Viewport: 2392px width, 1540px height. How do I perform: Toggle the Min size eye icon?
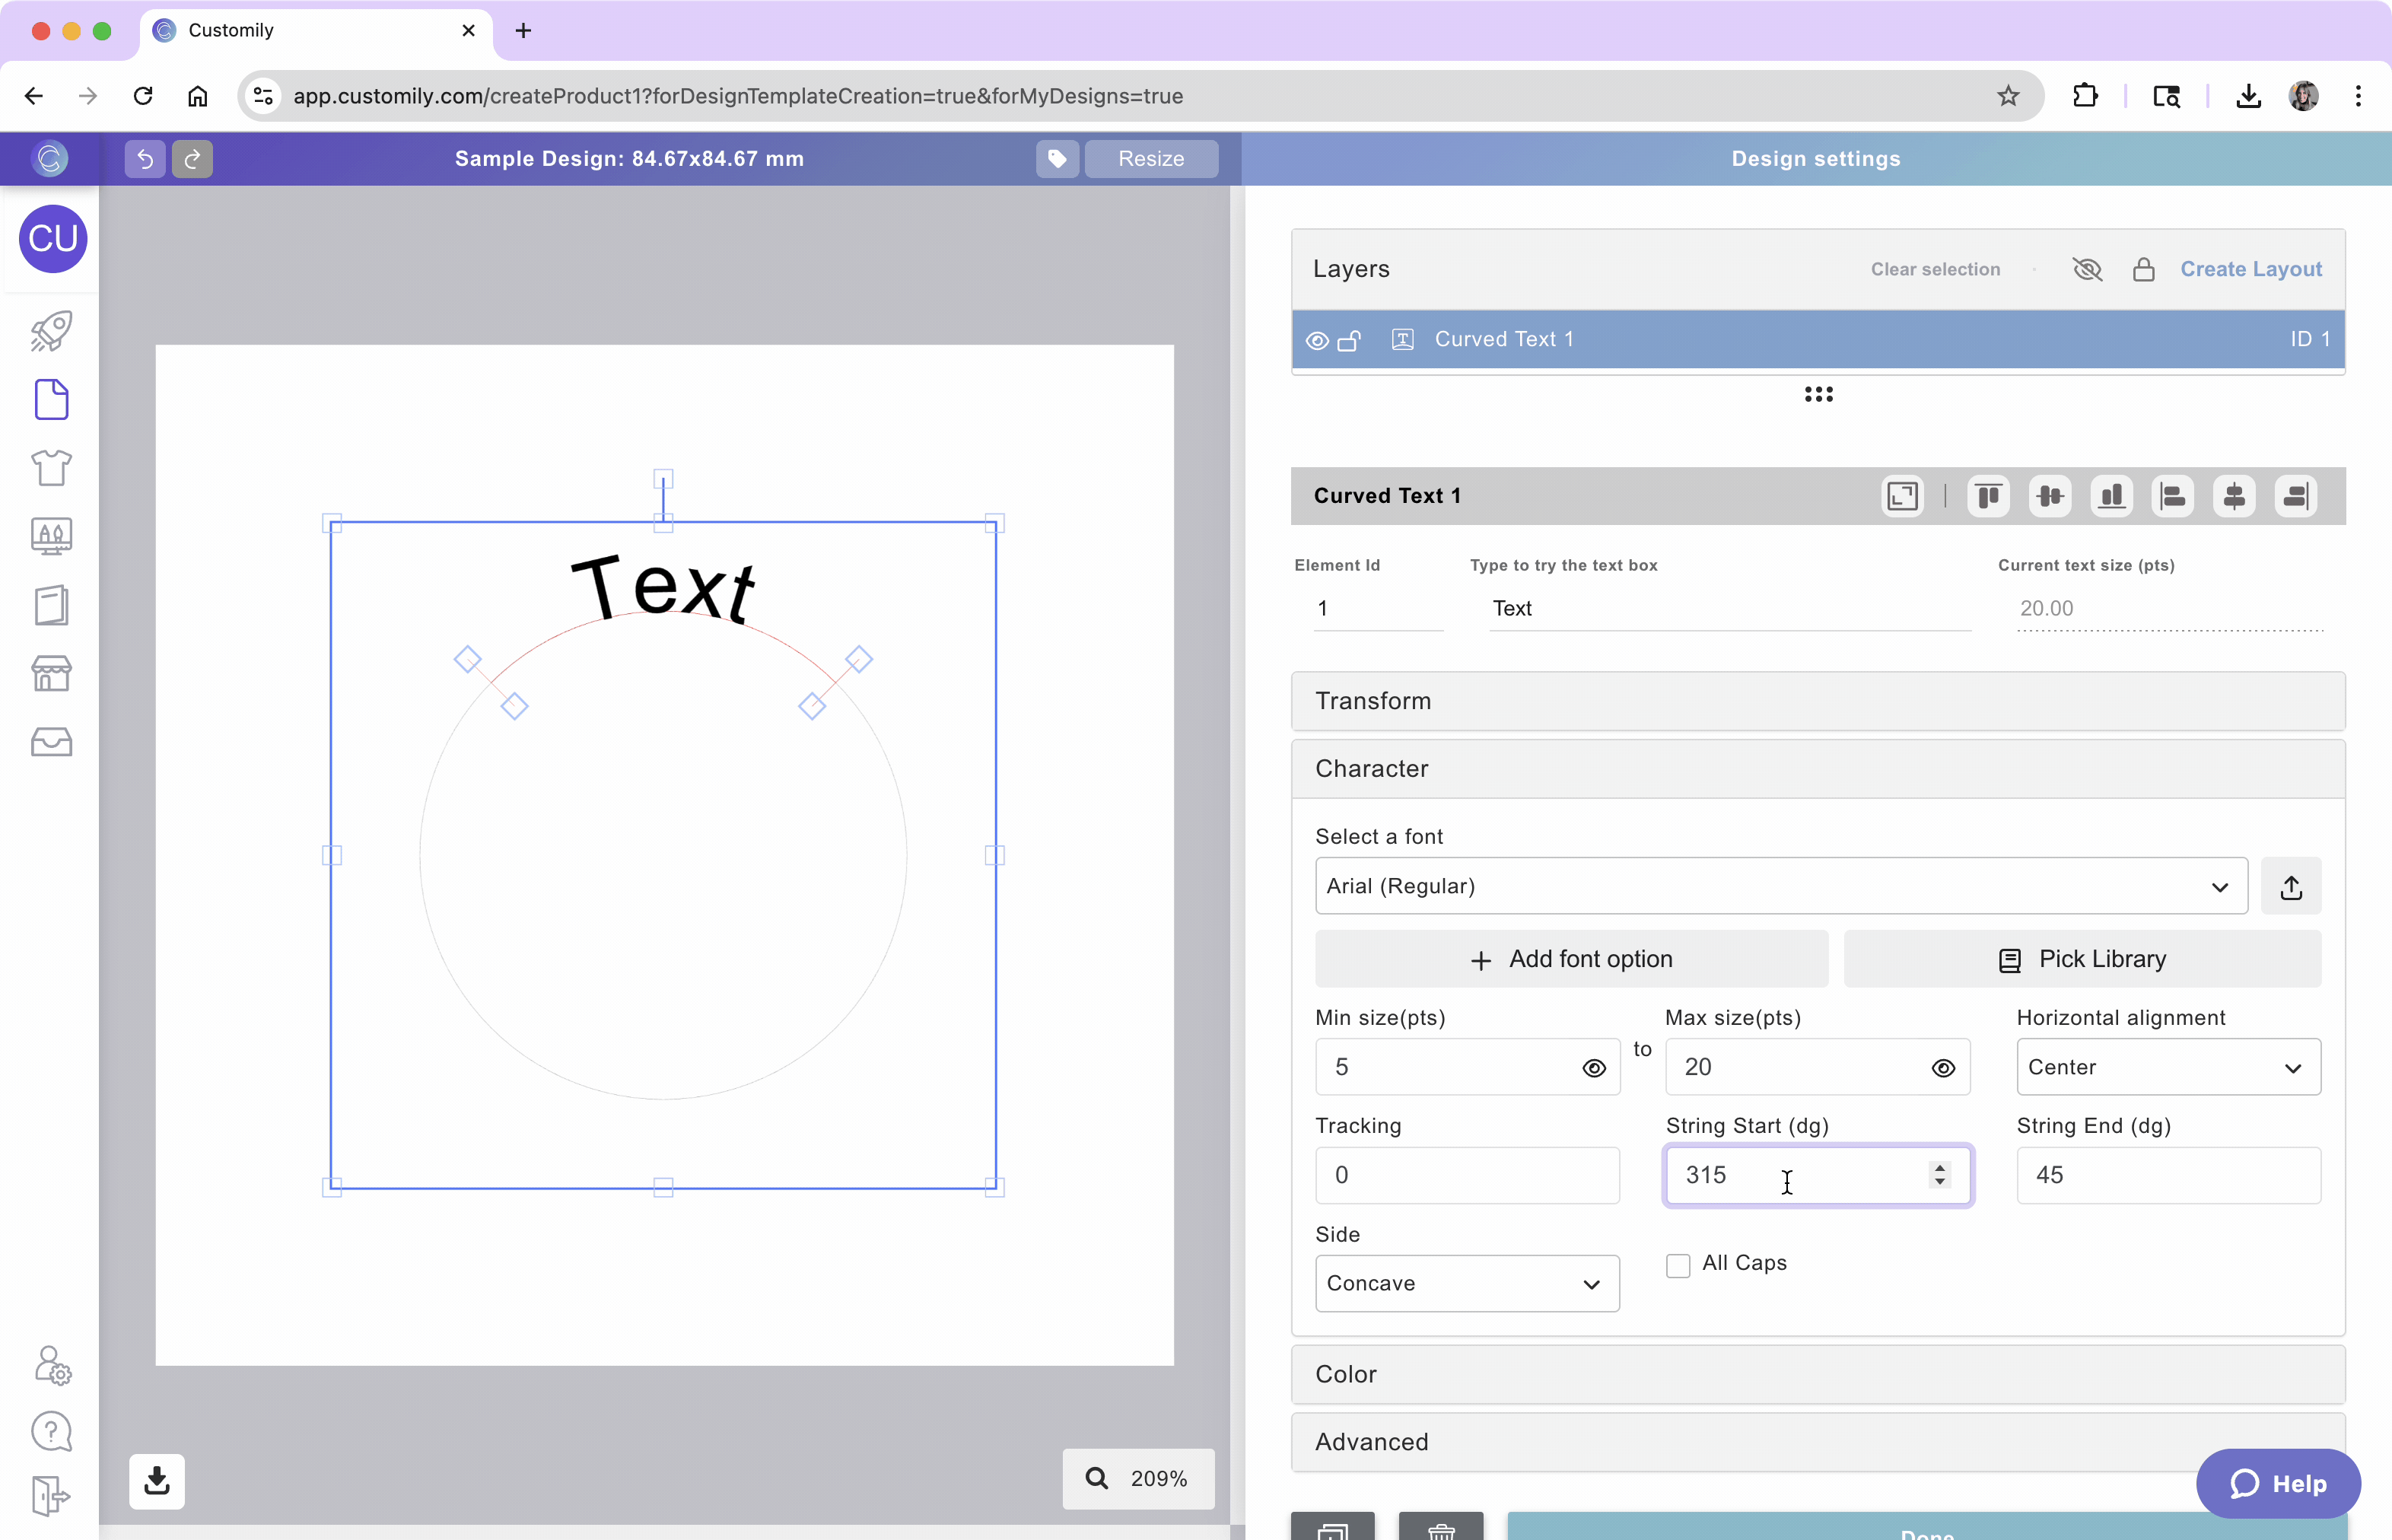pyautogui.click(x=1594, y=1068)
